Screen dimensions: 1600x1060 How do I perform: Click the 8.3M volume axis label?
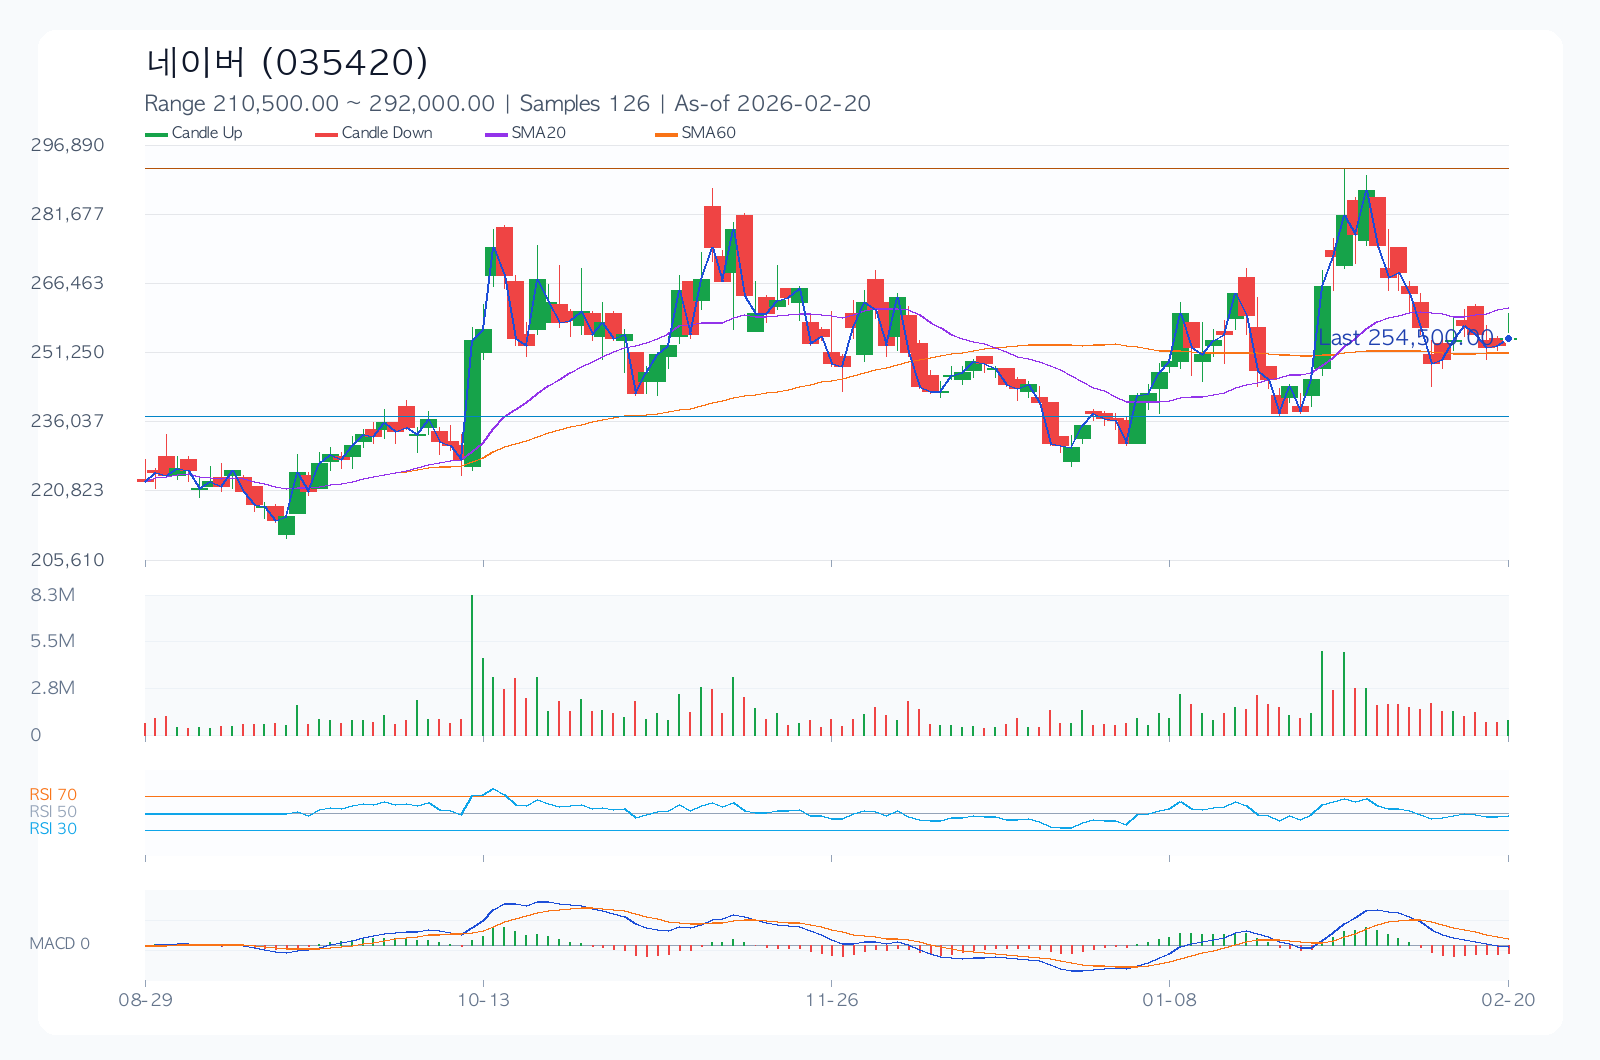[x=52, y=595]
